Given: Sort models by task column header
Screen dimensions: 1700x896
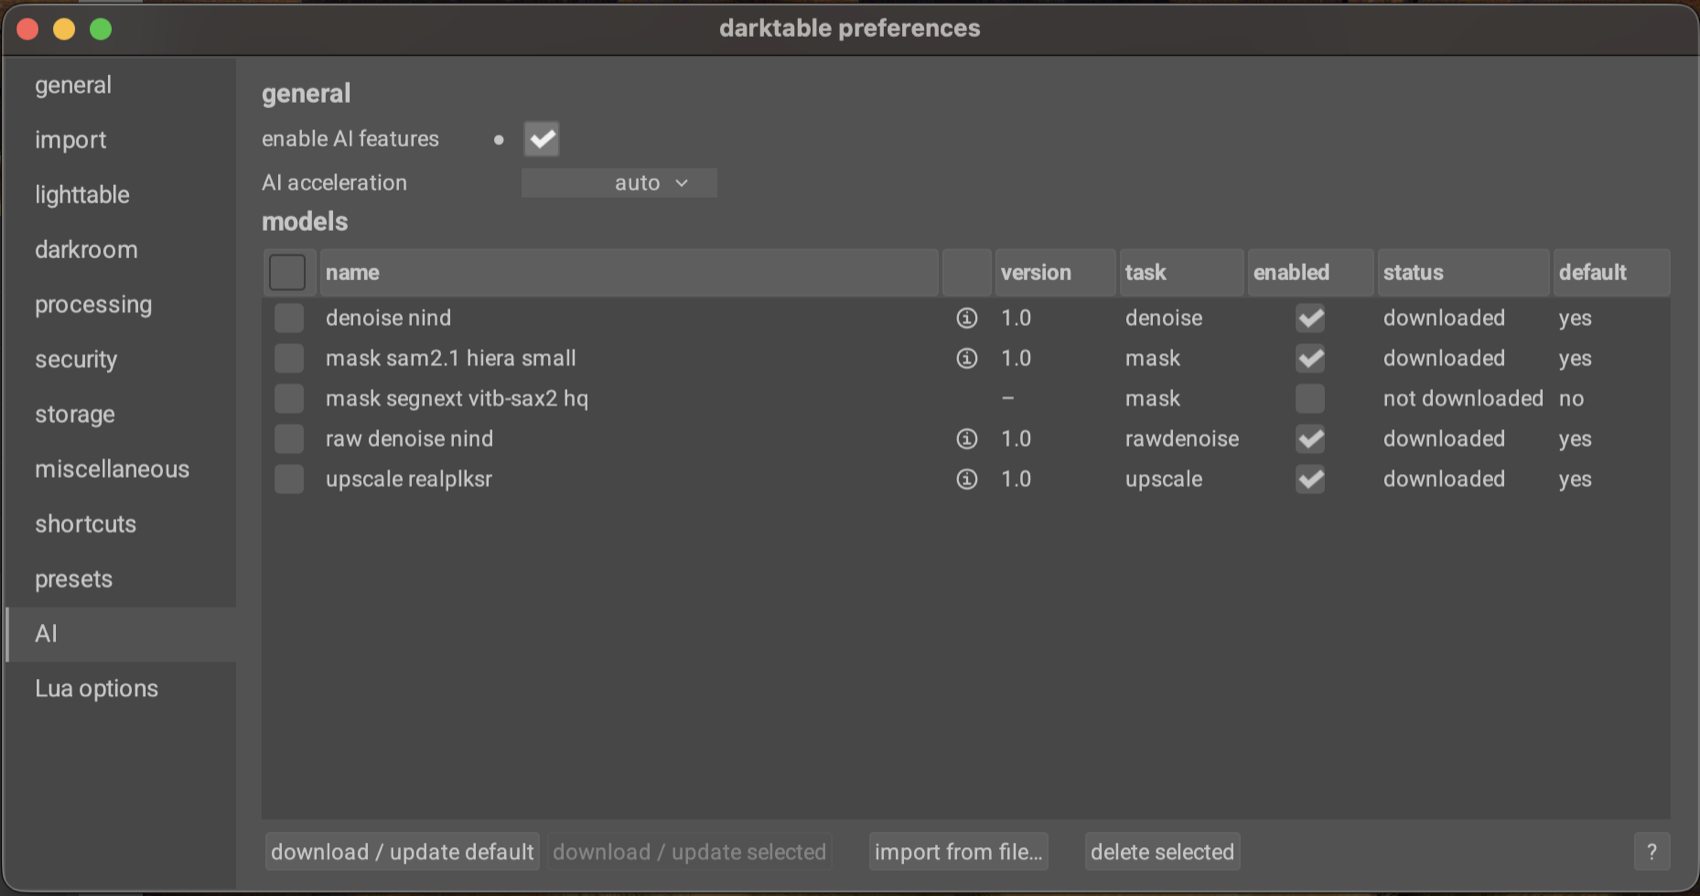Looking at the screenshot, I should (x=1181, y=272).
